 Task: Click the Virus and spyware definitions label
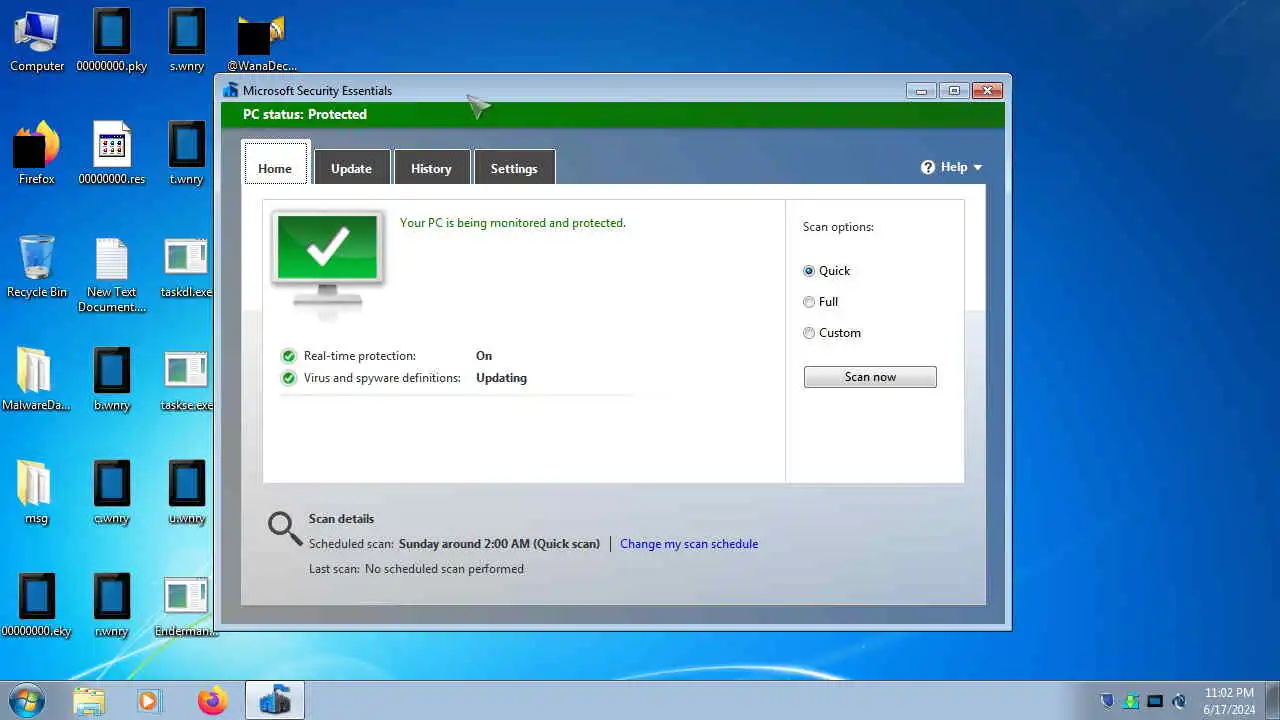pyautogui.click(x=382, y=378)
